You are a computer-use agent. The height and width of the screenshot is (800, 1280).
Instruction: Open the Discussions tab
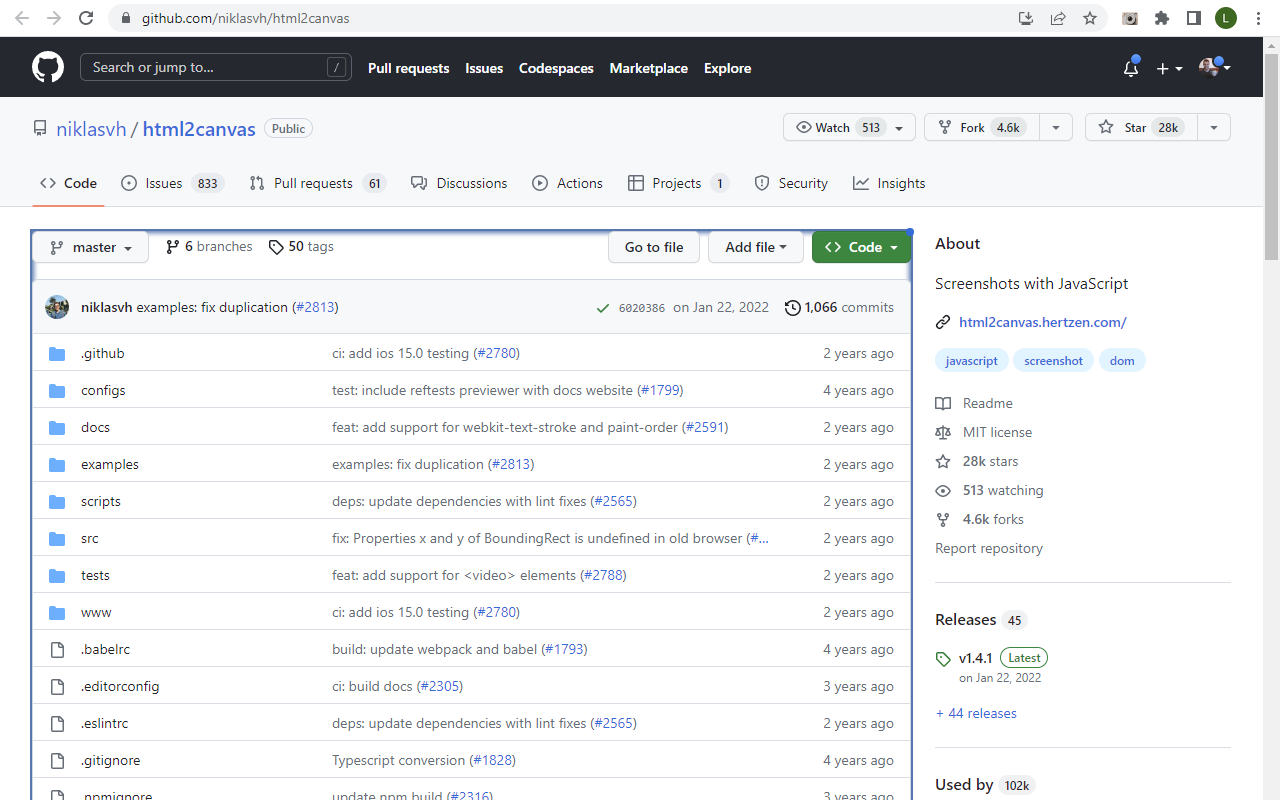tap(459, 183)
